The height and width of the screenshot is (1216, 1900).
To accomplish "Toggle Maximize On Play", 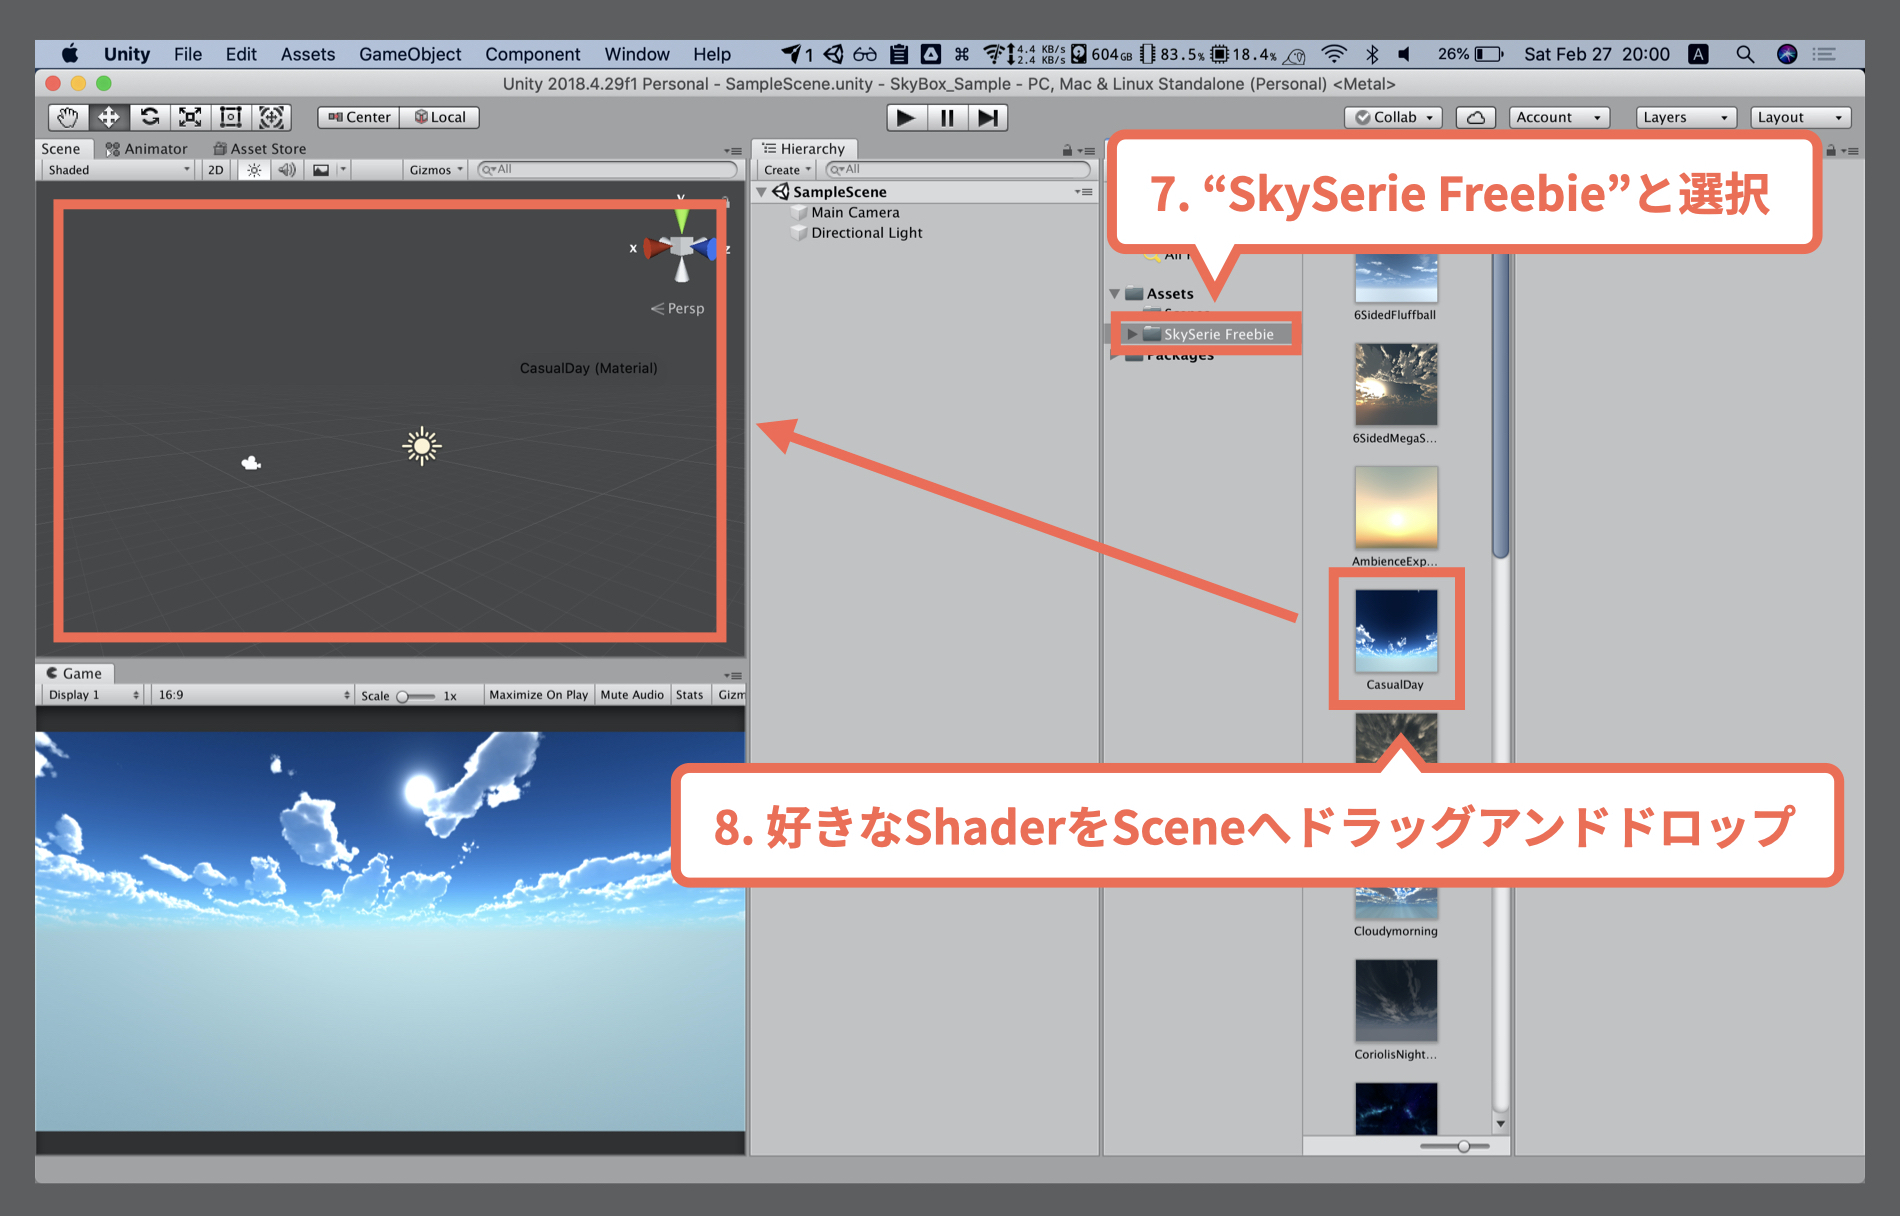I will pyautogui.click(x=538, y=695).
